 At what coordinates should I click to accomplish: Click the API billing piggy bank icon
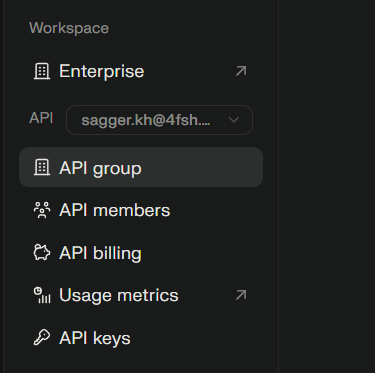click(x=42, y=253)
